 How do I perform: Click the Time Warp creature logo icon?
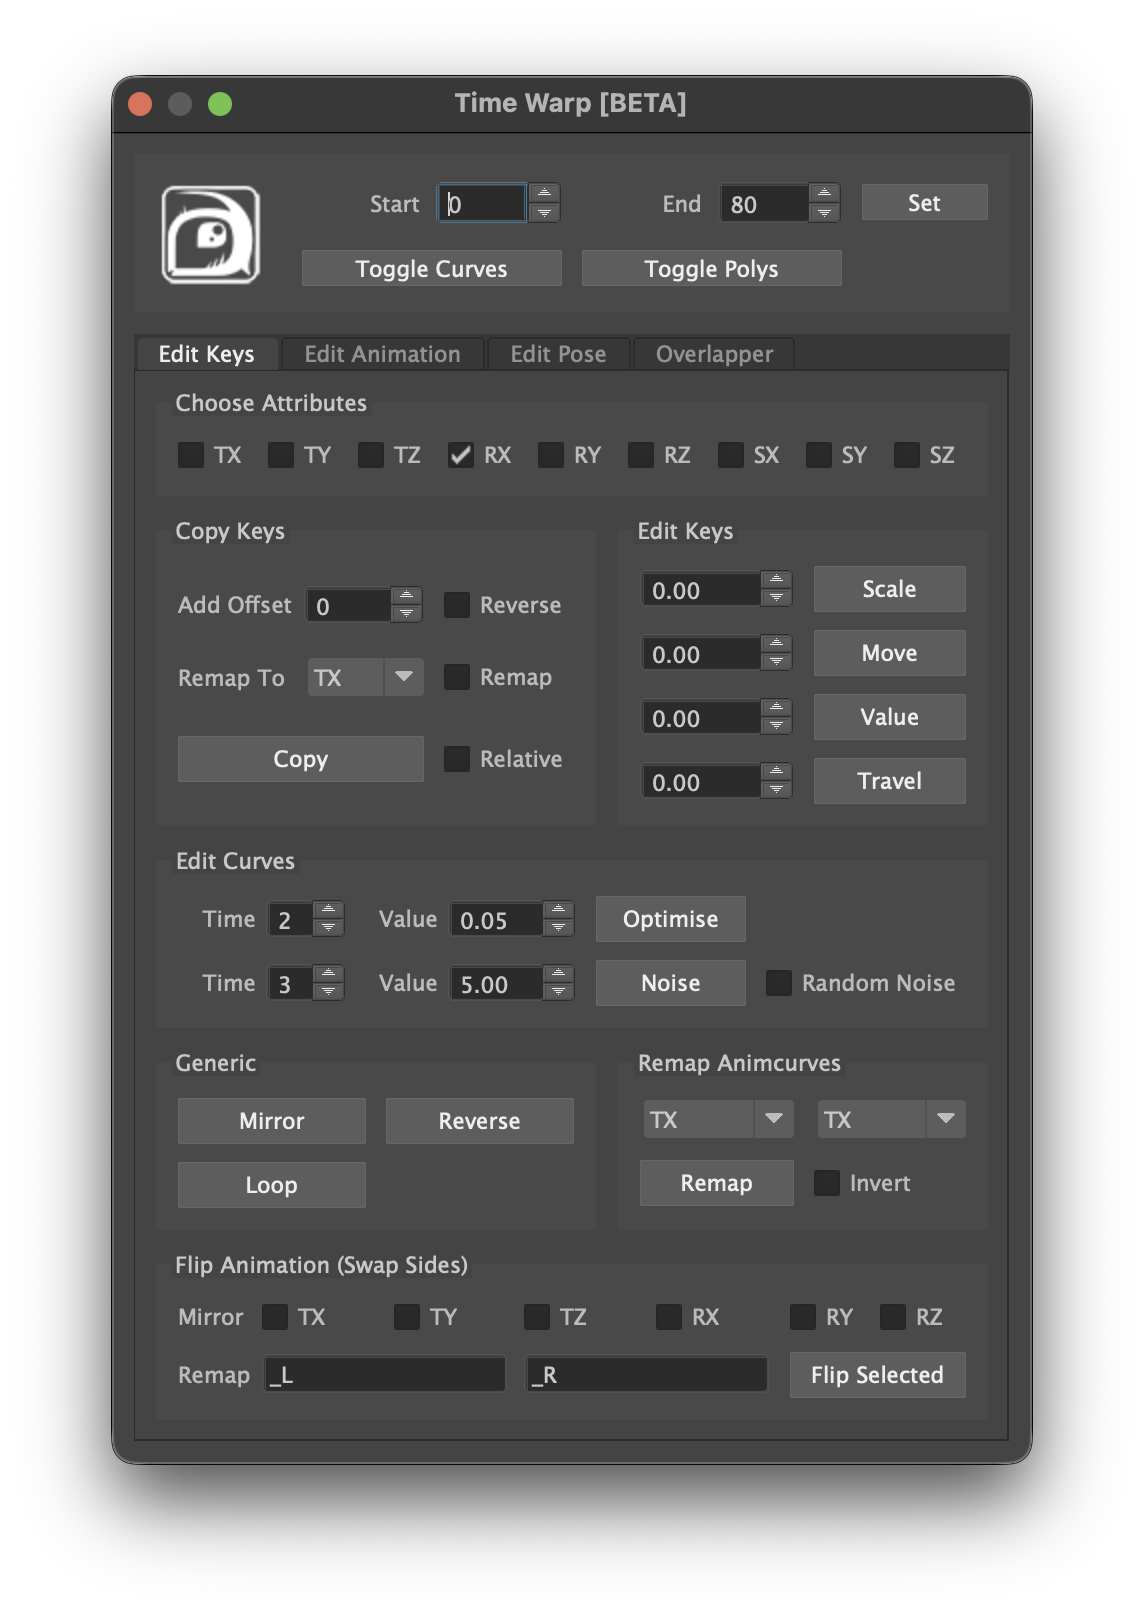tap(211, 235)
